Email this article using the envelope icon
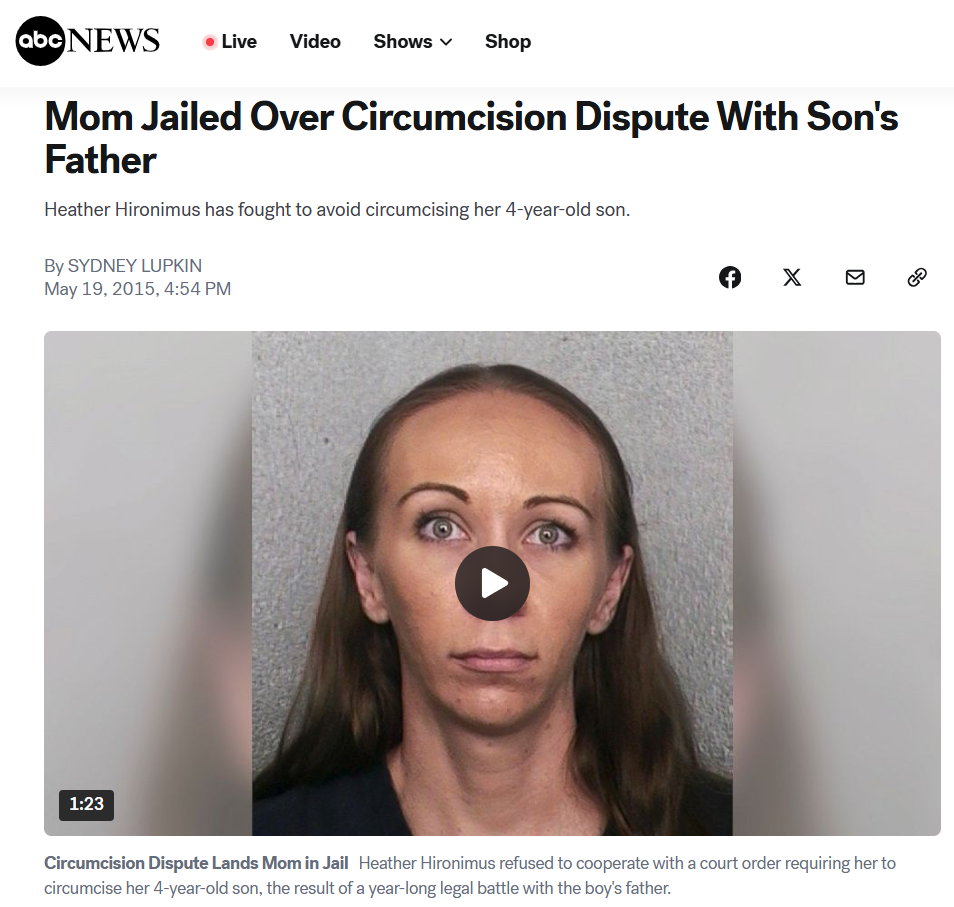Screen dimensions: 954x907 [855, 277]
